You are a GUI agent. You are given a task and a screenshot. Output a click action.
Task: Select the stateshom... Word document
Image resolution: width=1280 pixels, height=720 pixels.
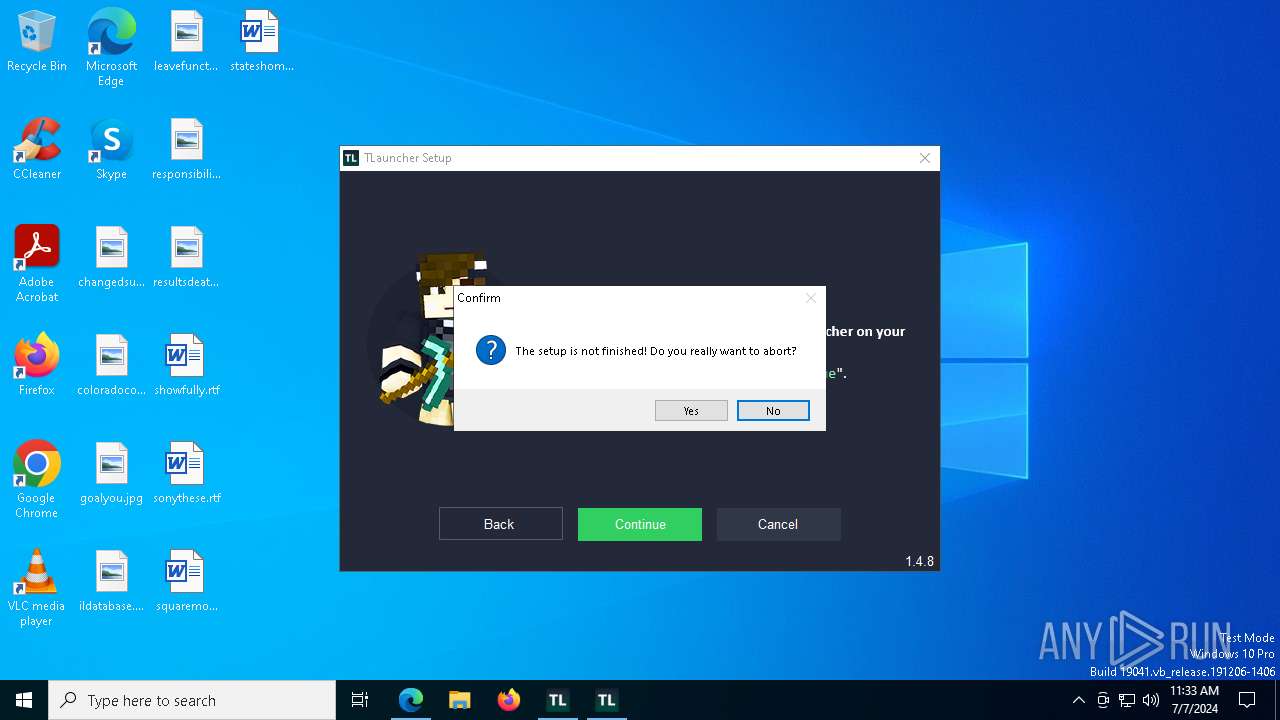tap(261, 42)
